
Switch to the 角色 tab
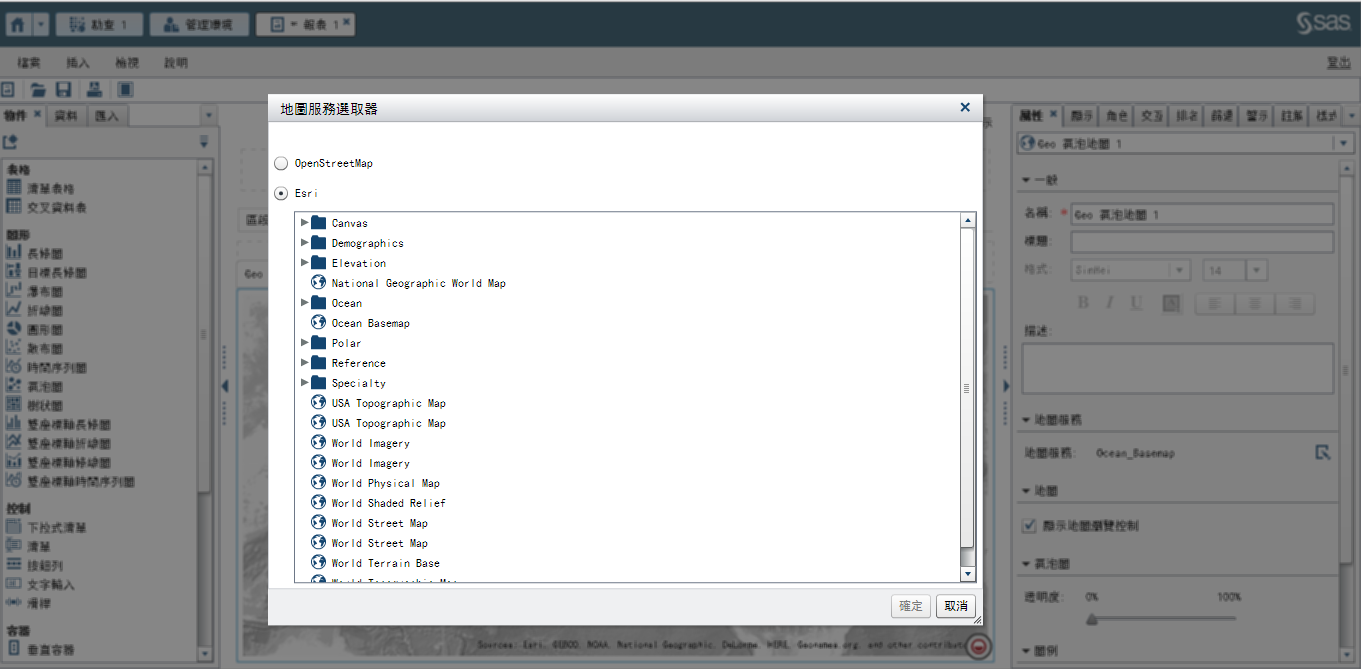point(1118,116)
